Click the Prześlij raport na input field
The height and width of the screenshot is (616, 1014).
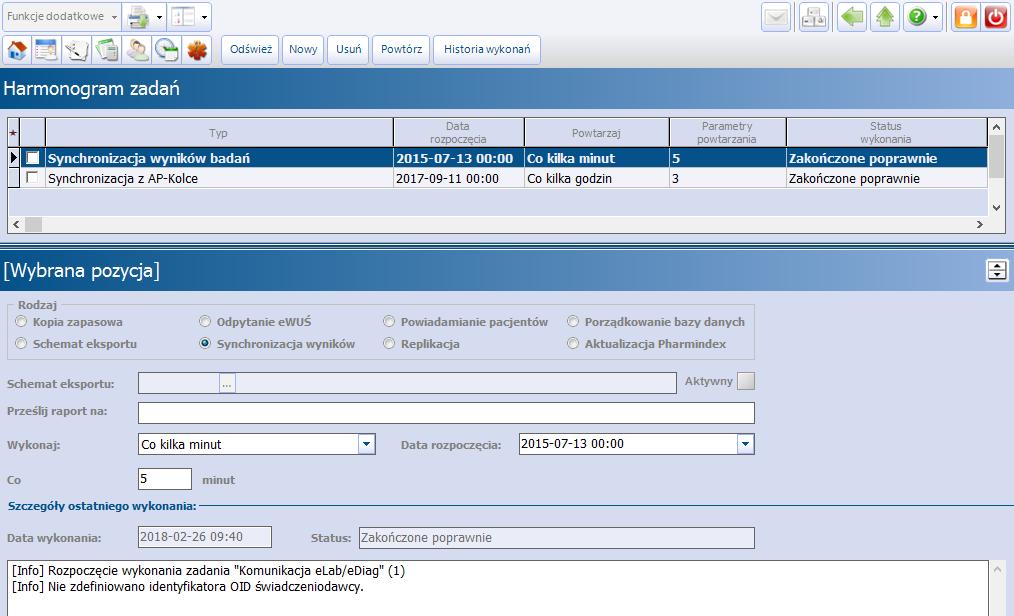click(446, 412)
